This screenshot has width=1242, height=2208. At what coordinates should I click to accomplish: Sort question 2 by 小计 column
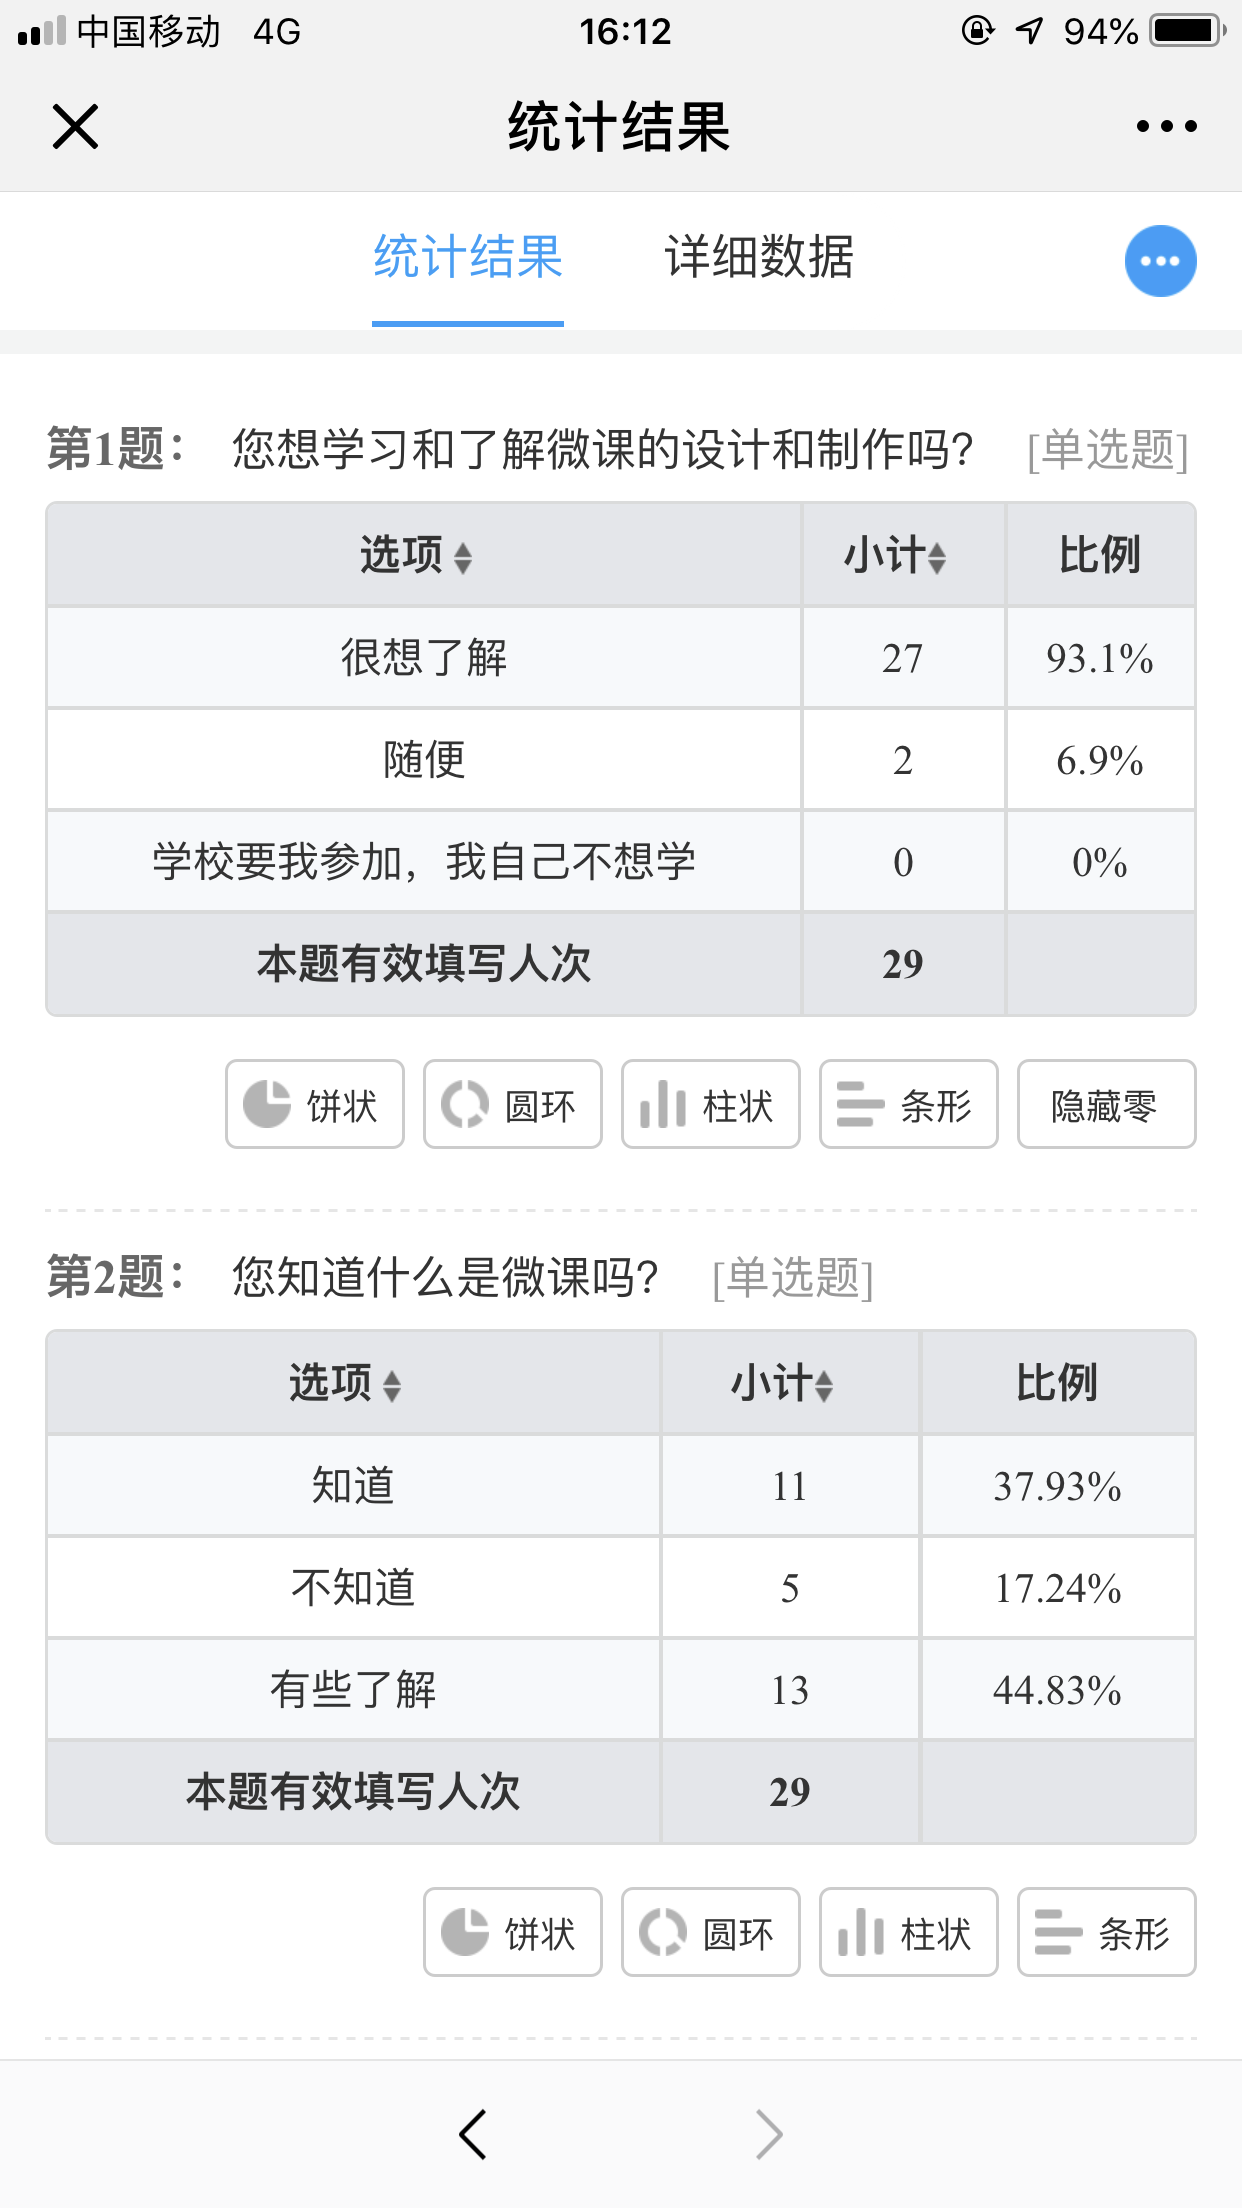(x=782, y=1383)
